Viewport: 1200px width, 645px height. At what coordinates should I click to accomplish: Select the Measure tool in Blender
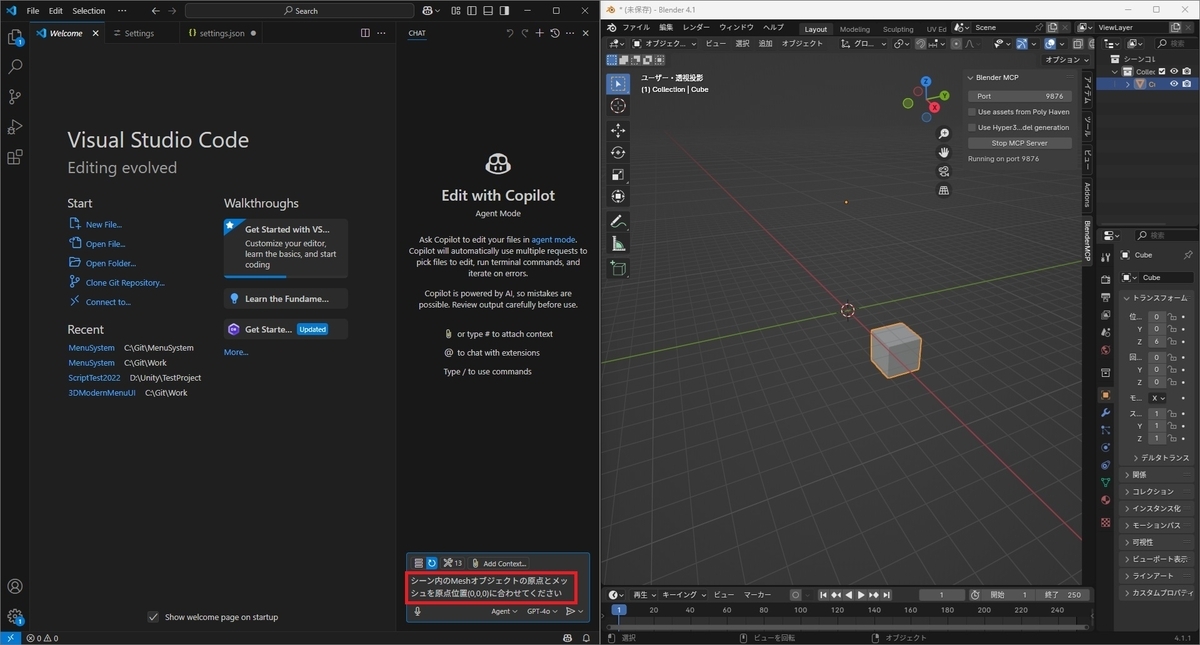click(618, 244)
